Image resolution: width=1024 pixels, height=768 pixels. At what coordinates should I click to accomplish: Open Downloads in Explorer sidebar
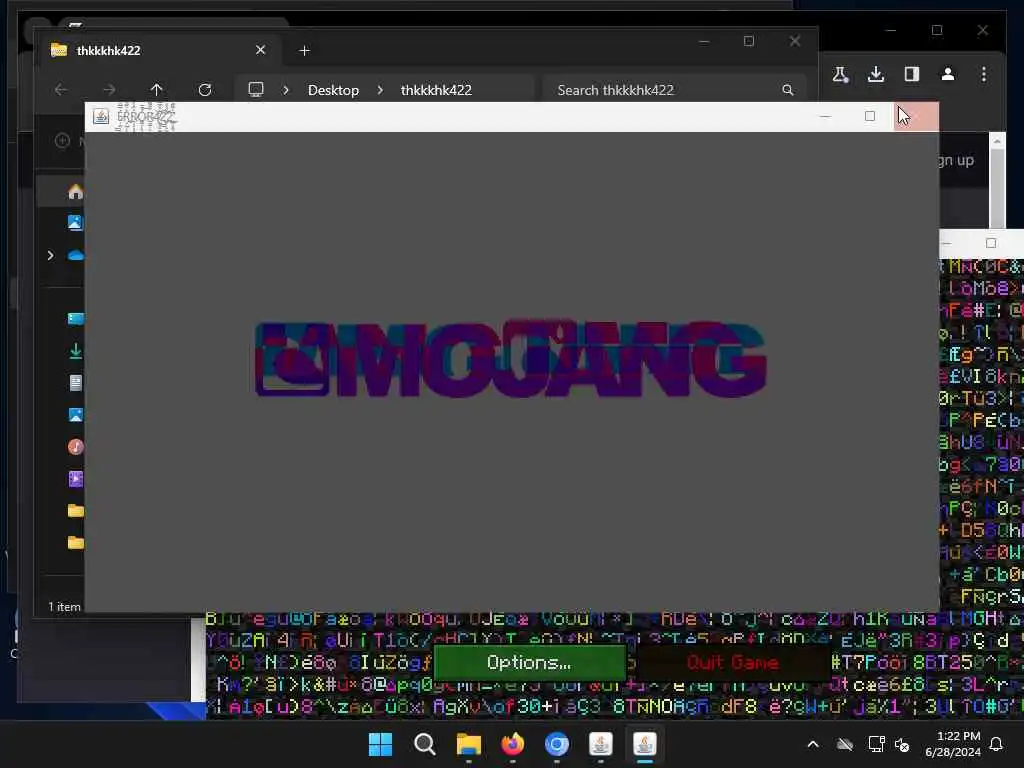point(76,351)
